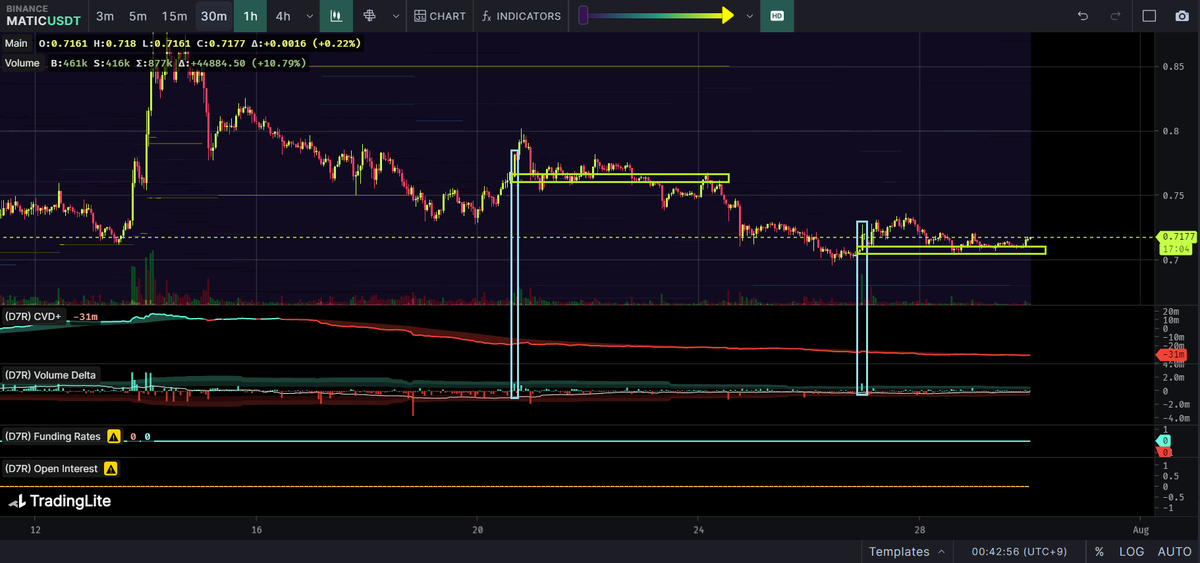Viewport: 1200px width, 563px height.
Task: Switch to the 3m timeframe
Action: 106,16
